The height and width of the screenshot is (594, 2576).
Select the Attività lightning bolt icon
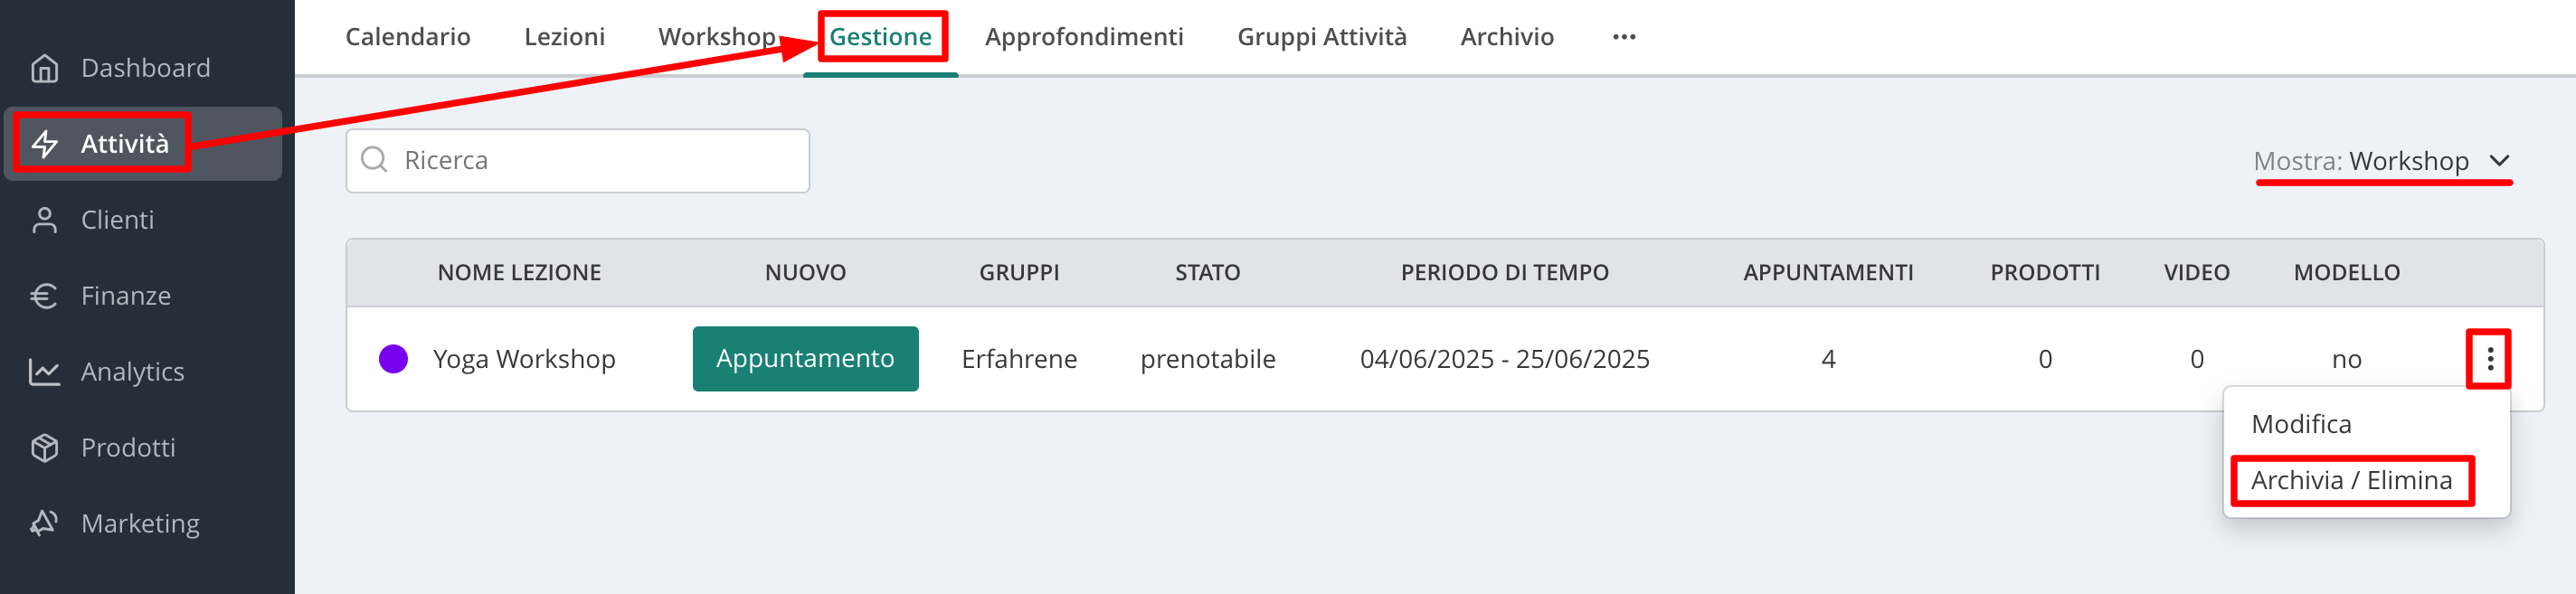(x=44, y=144)
